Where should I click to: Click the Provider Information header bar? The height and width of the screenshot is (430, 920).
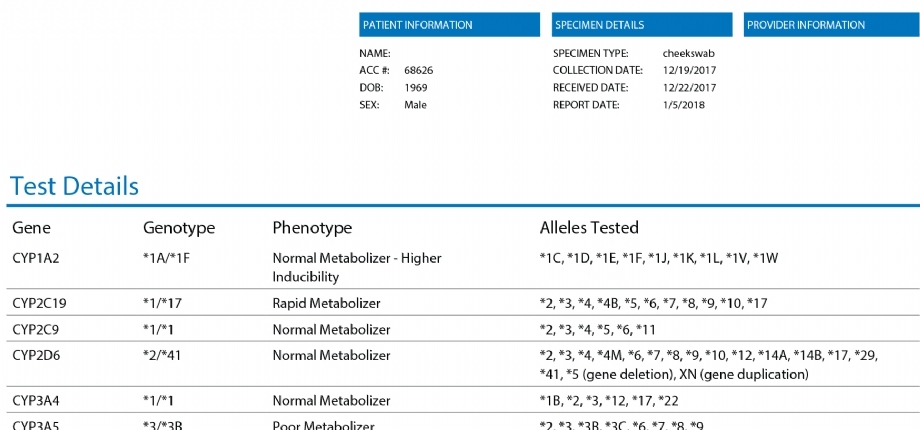coord(832,25)
